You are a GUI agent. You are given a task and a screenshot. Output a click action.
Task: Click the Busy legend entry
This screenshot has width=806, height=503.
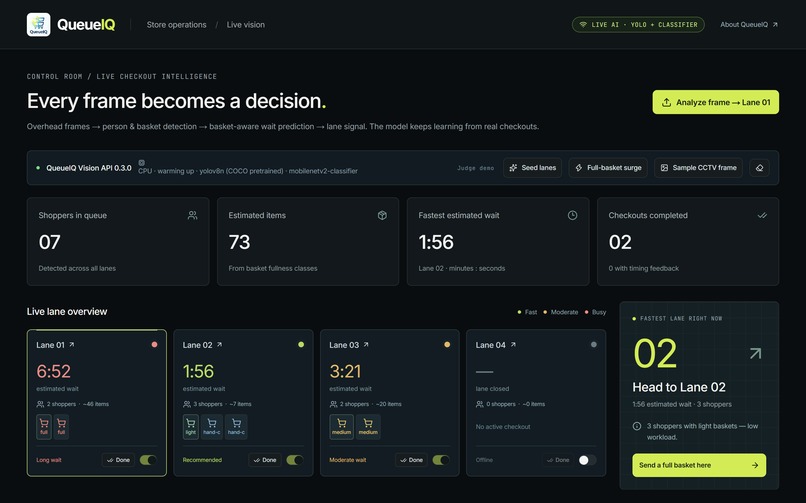[595, 312]
